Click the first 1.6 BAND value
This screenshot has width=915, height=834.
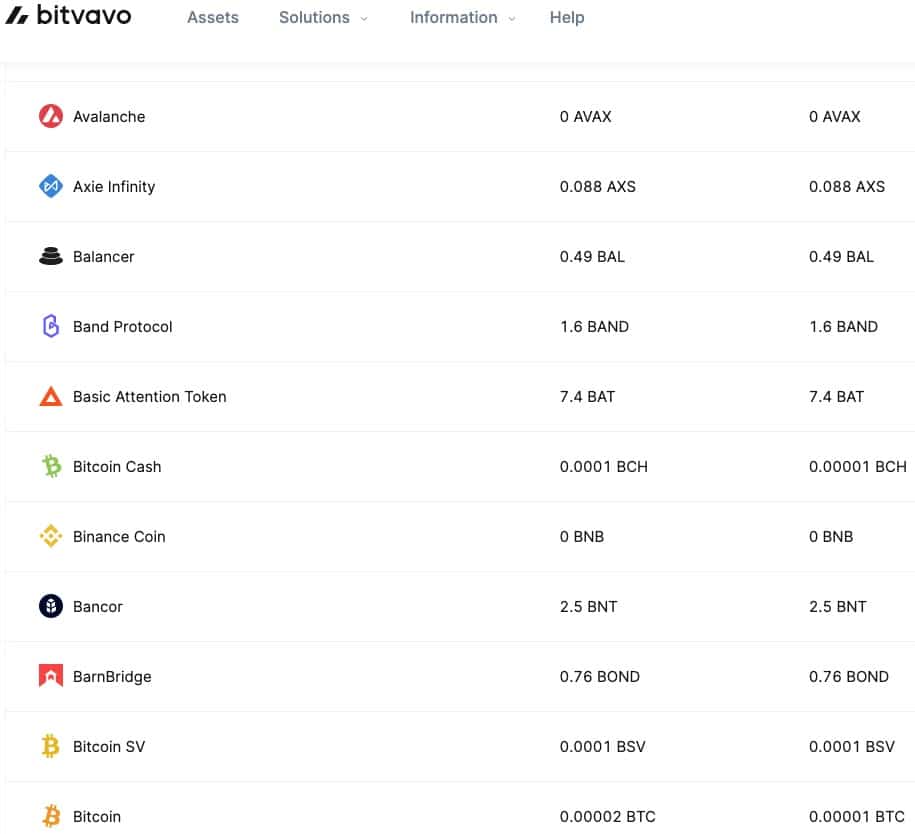[595, 327]
